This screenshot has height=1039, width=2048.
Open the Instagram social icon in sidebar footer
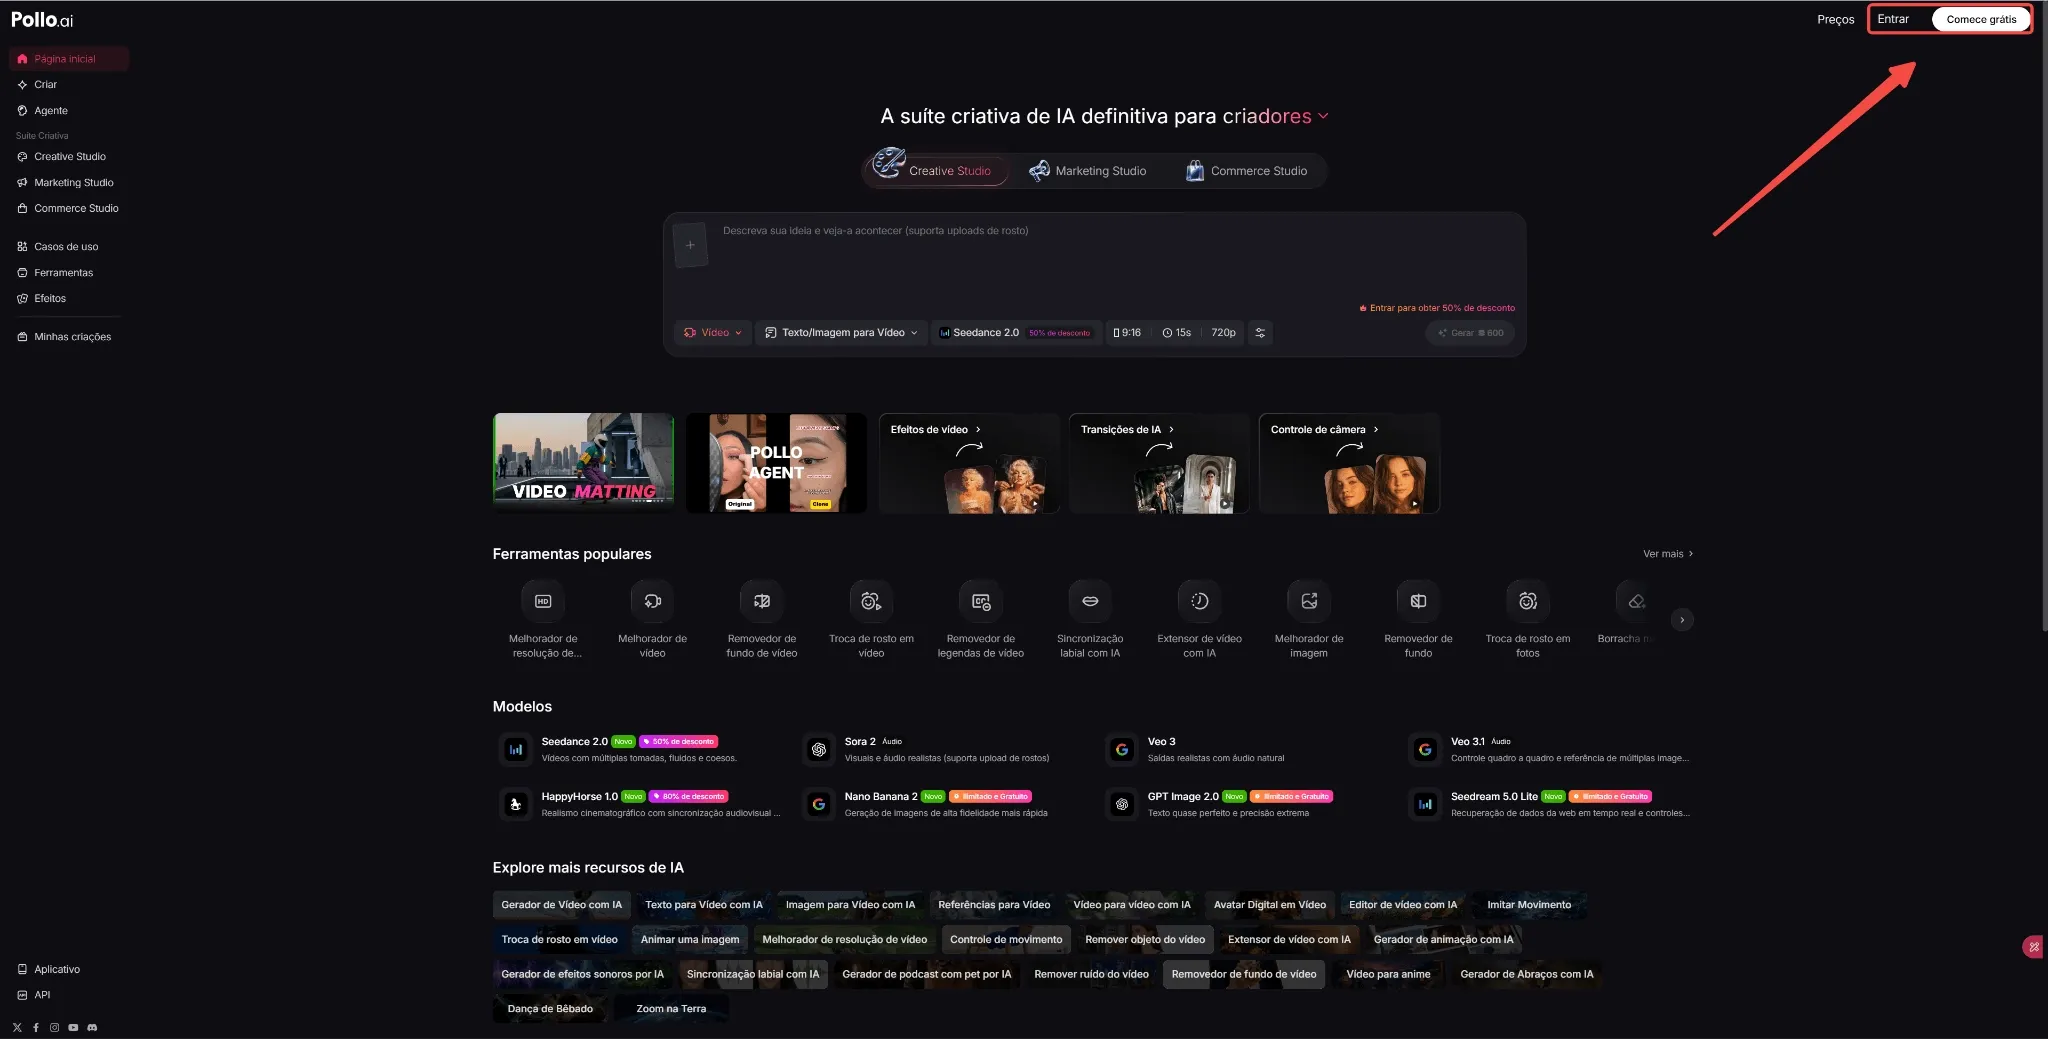[55, 1027]
